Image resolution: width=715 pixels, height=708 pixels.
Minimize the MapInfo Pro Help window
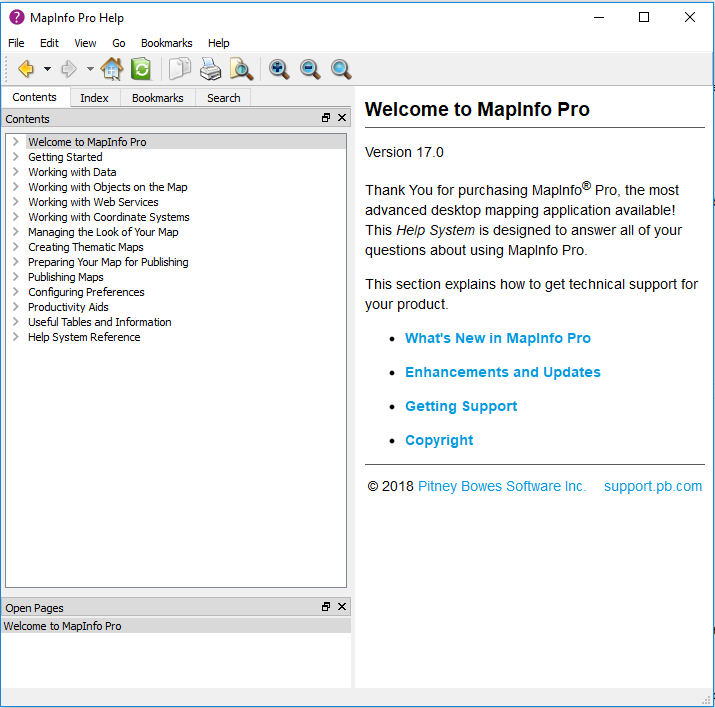599,17
